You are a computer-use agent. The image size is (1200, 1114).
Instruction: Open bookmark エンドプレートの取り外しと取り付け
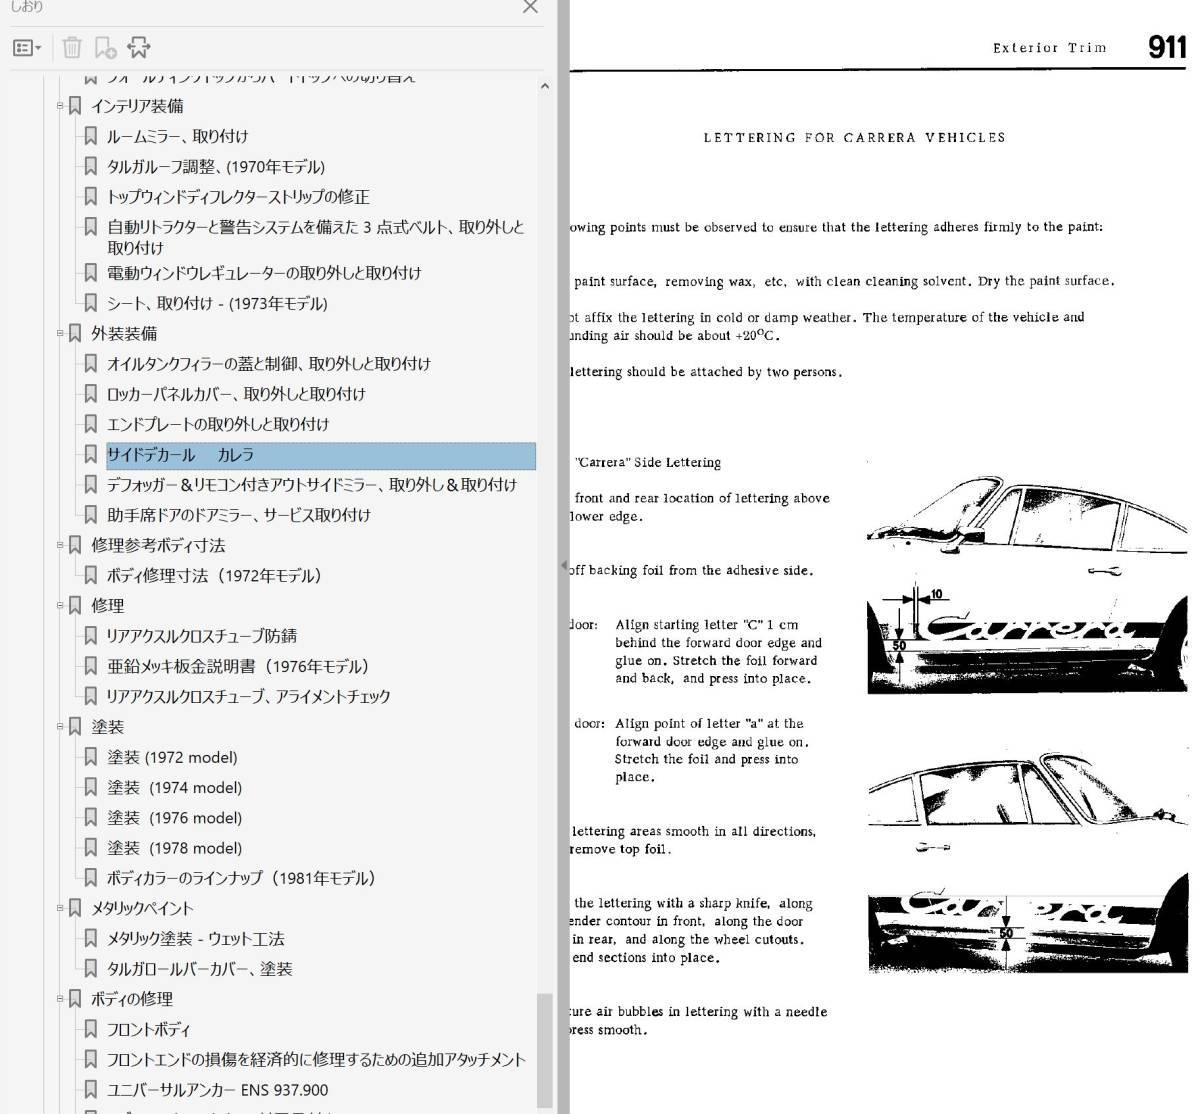pyautogui.click(x=218, y=424)
